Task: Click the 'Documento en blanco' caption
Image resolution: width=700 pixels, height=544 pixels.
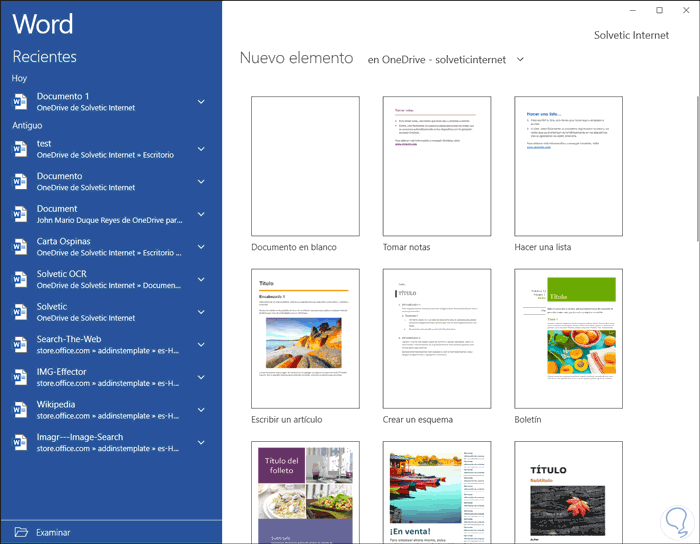Action: [294, 247]
